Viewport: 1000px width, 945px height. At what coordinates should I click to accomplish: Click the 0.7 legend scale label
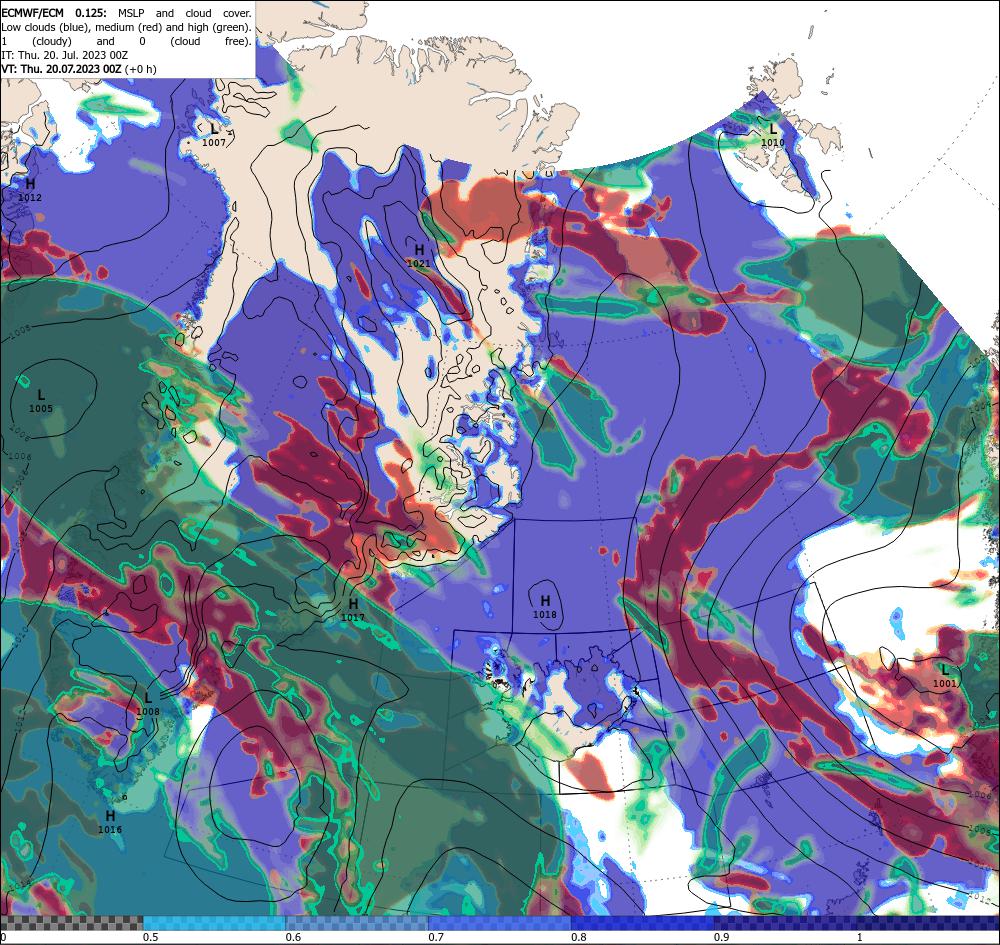[436, 937]
